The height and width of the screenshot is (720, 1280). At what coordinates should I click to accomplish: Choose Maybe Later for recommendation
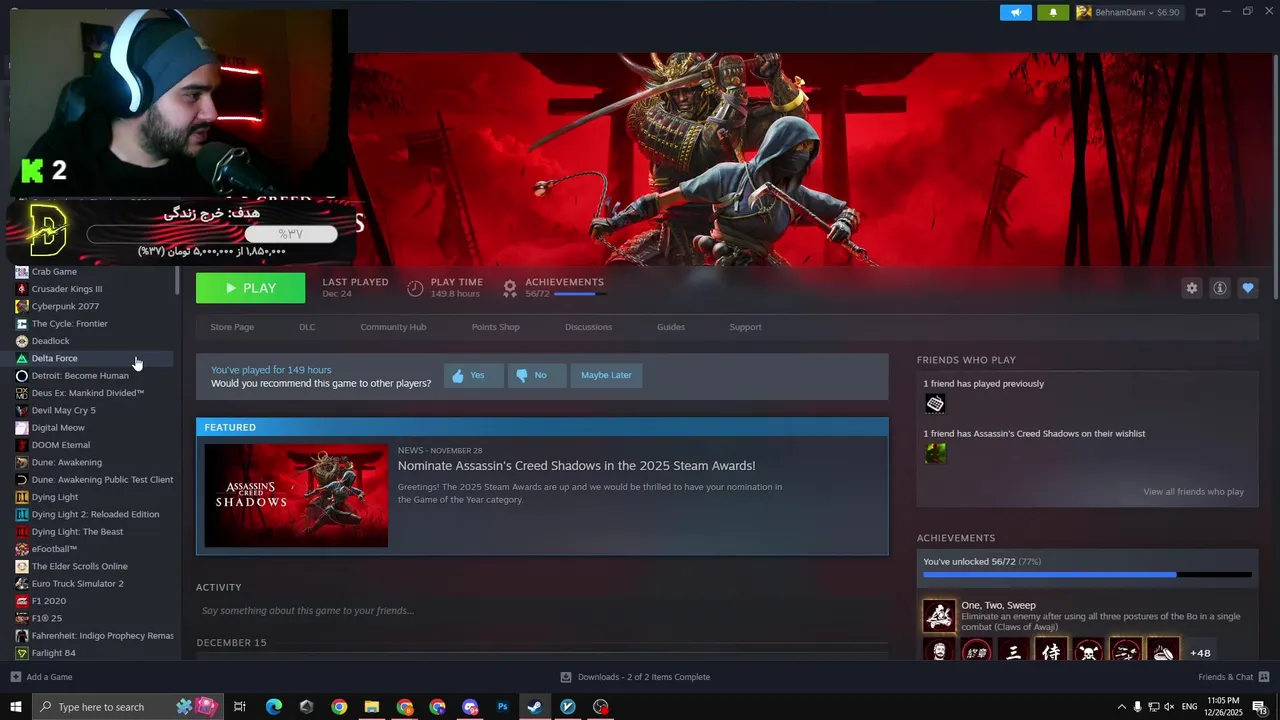[x=607, y=375]
